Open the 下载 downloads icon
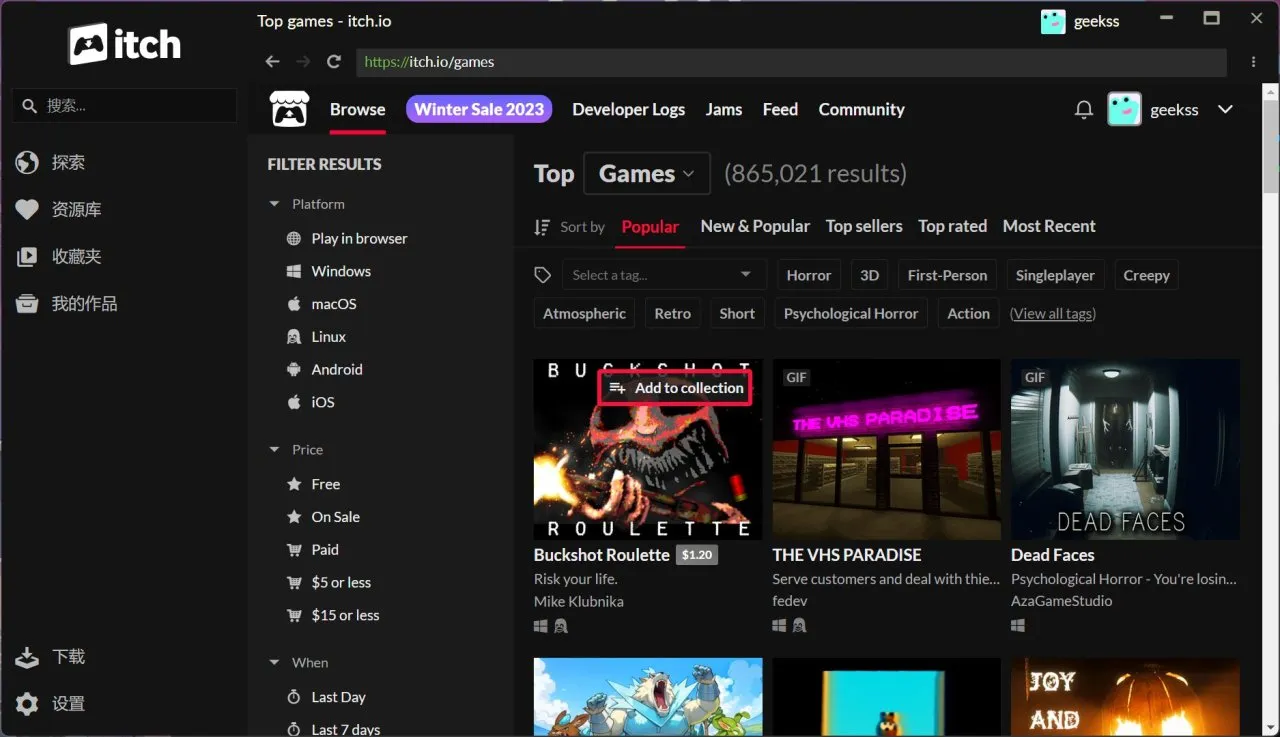The image size is (1280, 737). pyautogui.click(x=27, y=656)
